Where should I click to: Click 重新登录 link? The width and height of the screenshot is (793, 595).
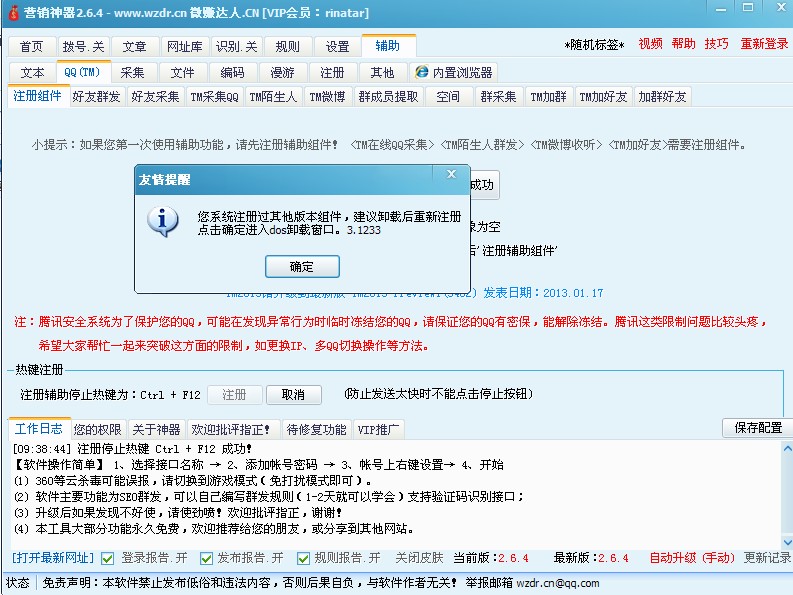764,44
